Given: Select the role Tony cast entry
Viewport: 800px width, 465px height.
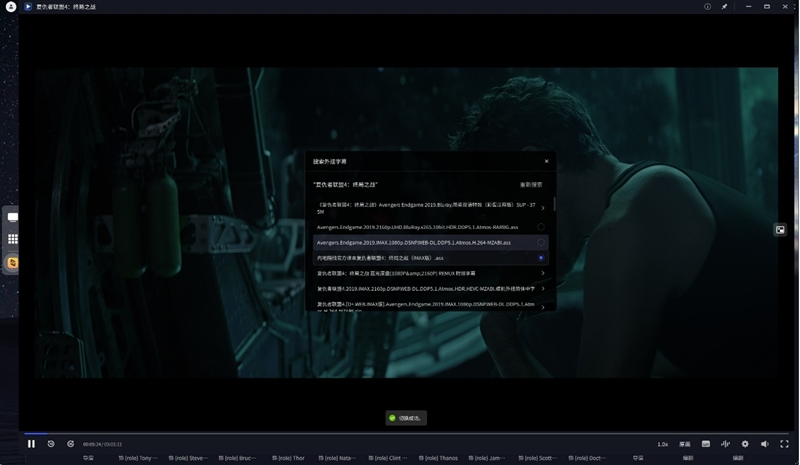Looking at the screenshot, I should click(x=138, y=458).
